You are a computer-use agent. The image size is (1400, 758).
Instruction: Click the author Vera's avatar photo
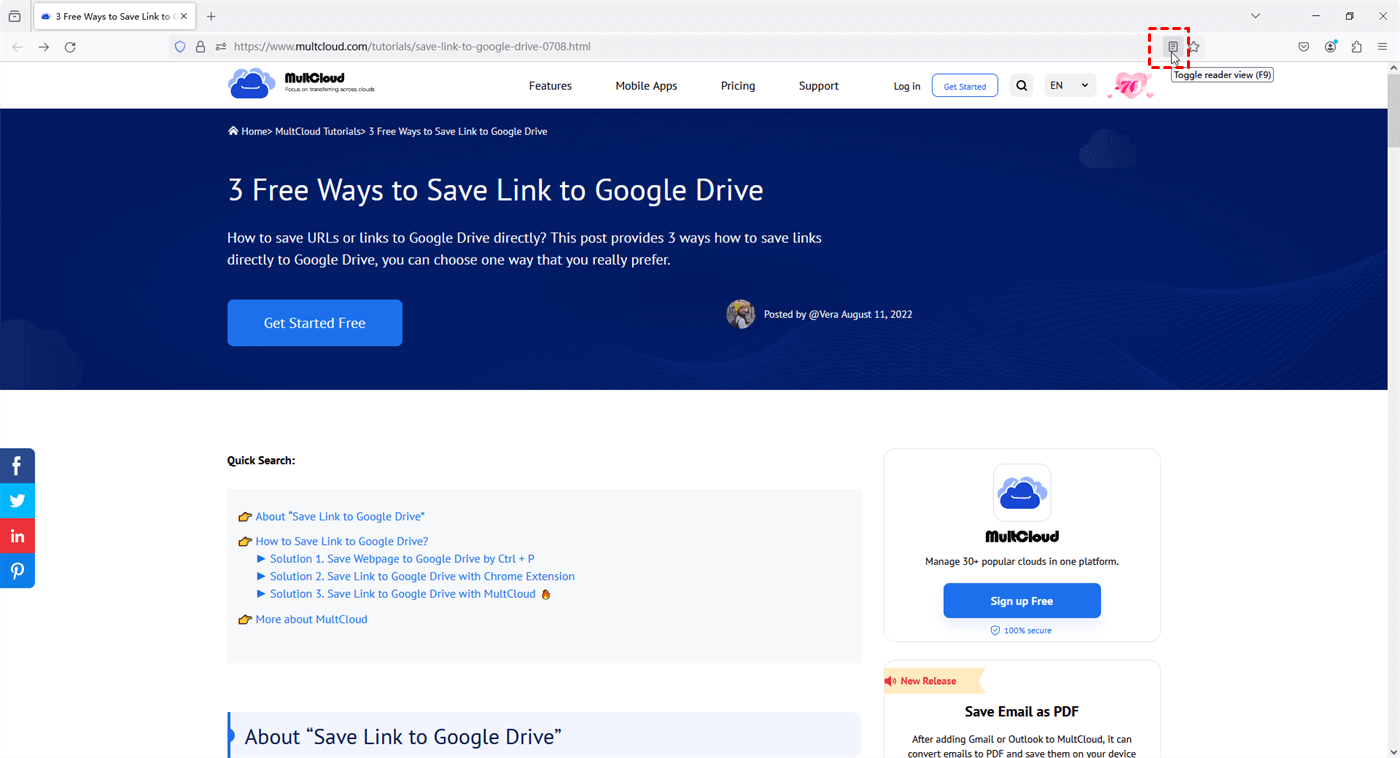click(x=741, y=314)
